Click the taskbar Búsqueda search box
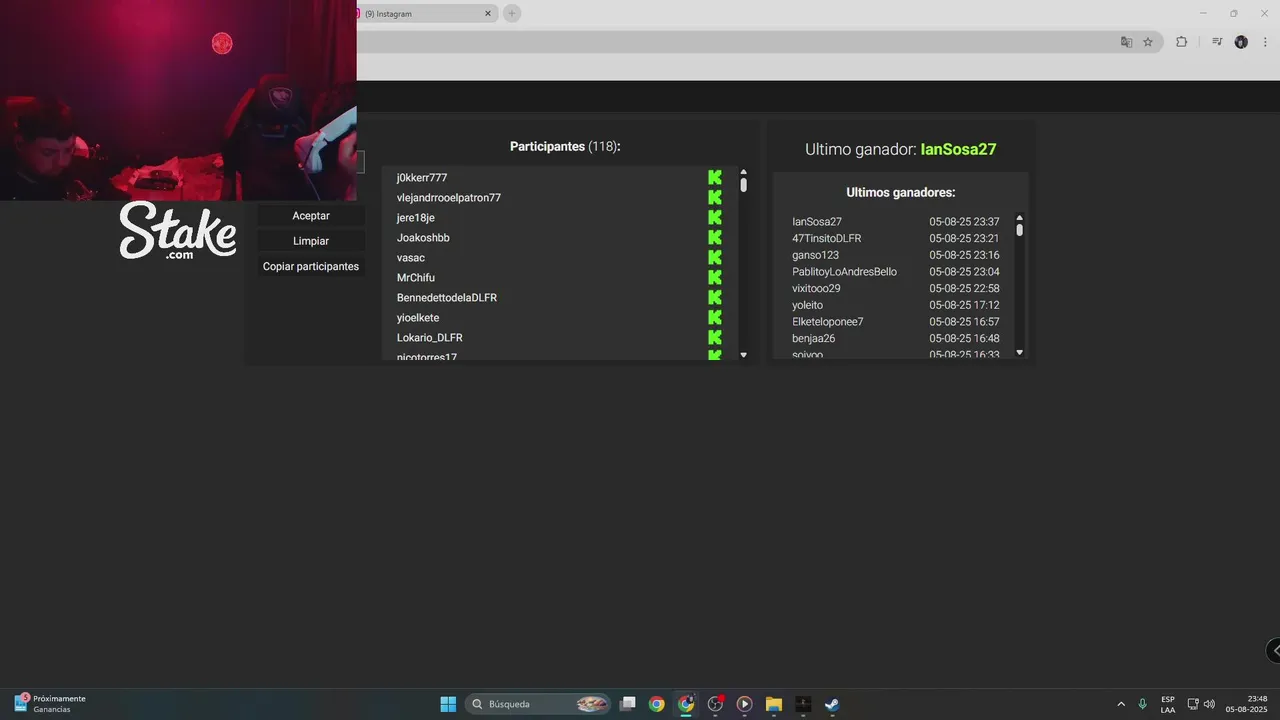1280x720 pixels. pyautogui.click(x=538, y=704)
